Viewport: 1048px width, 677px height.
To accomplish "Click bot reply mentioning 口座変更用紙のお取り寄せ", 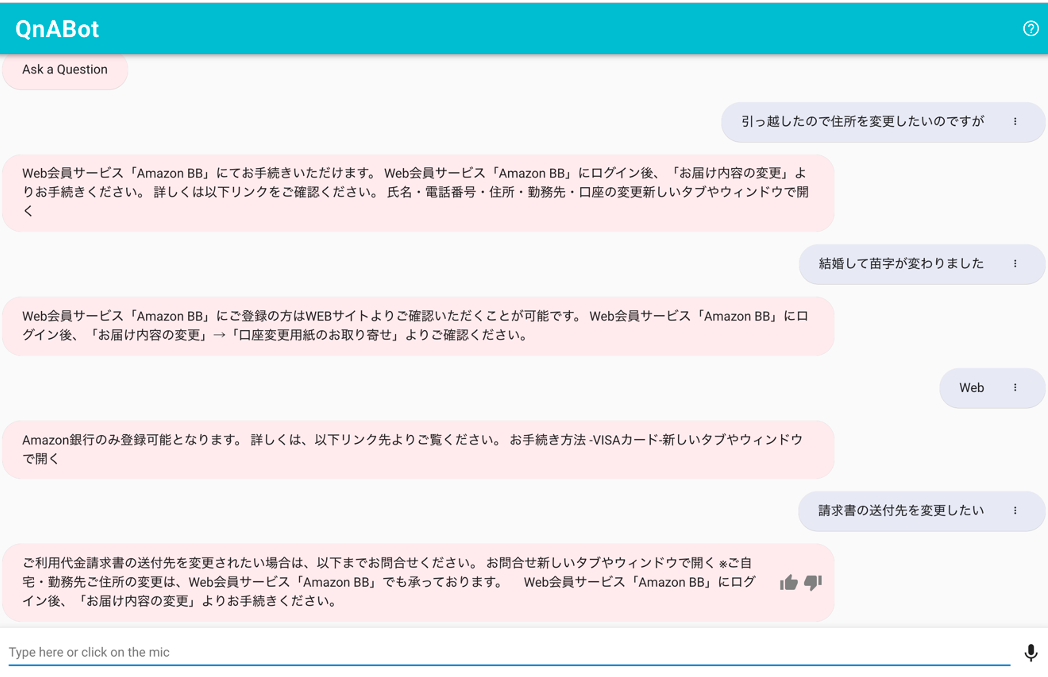I will pyautogui.click(x=418, y=326).
